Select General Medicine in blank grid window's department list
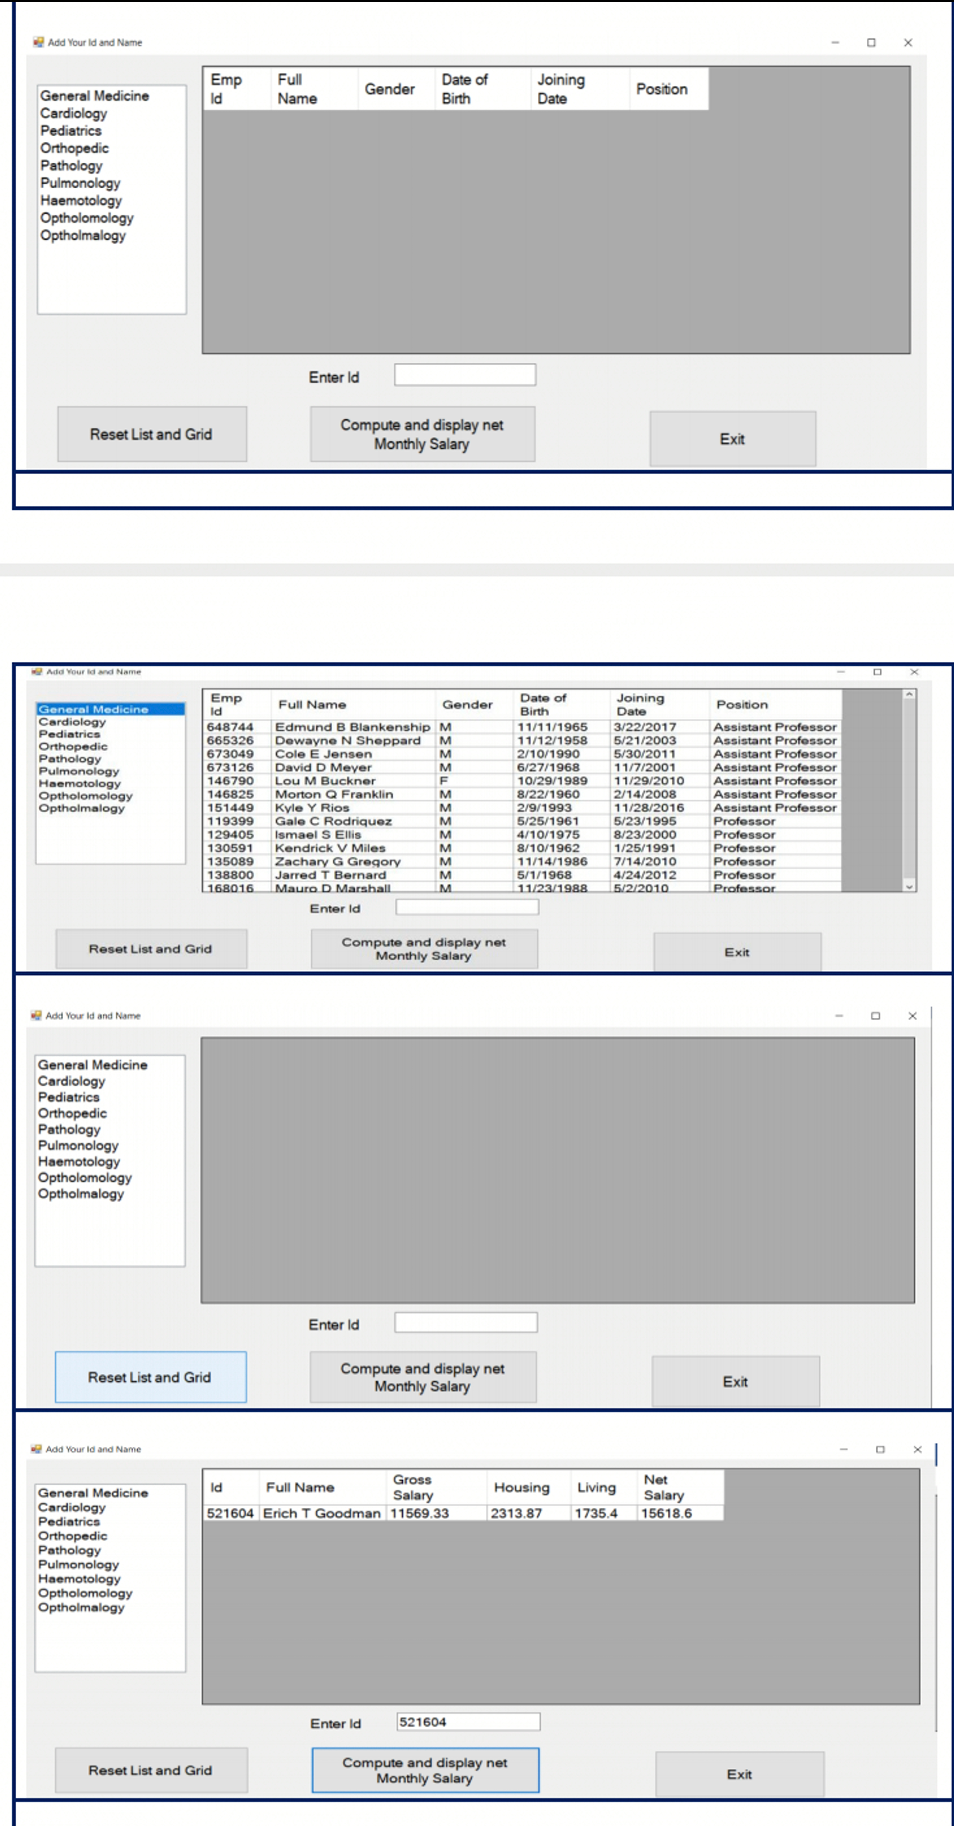This screenshot has width=954, height=1826. pyautogui.click(x=93, y=1065)
